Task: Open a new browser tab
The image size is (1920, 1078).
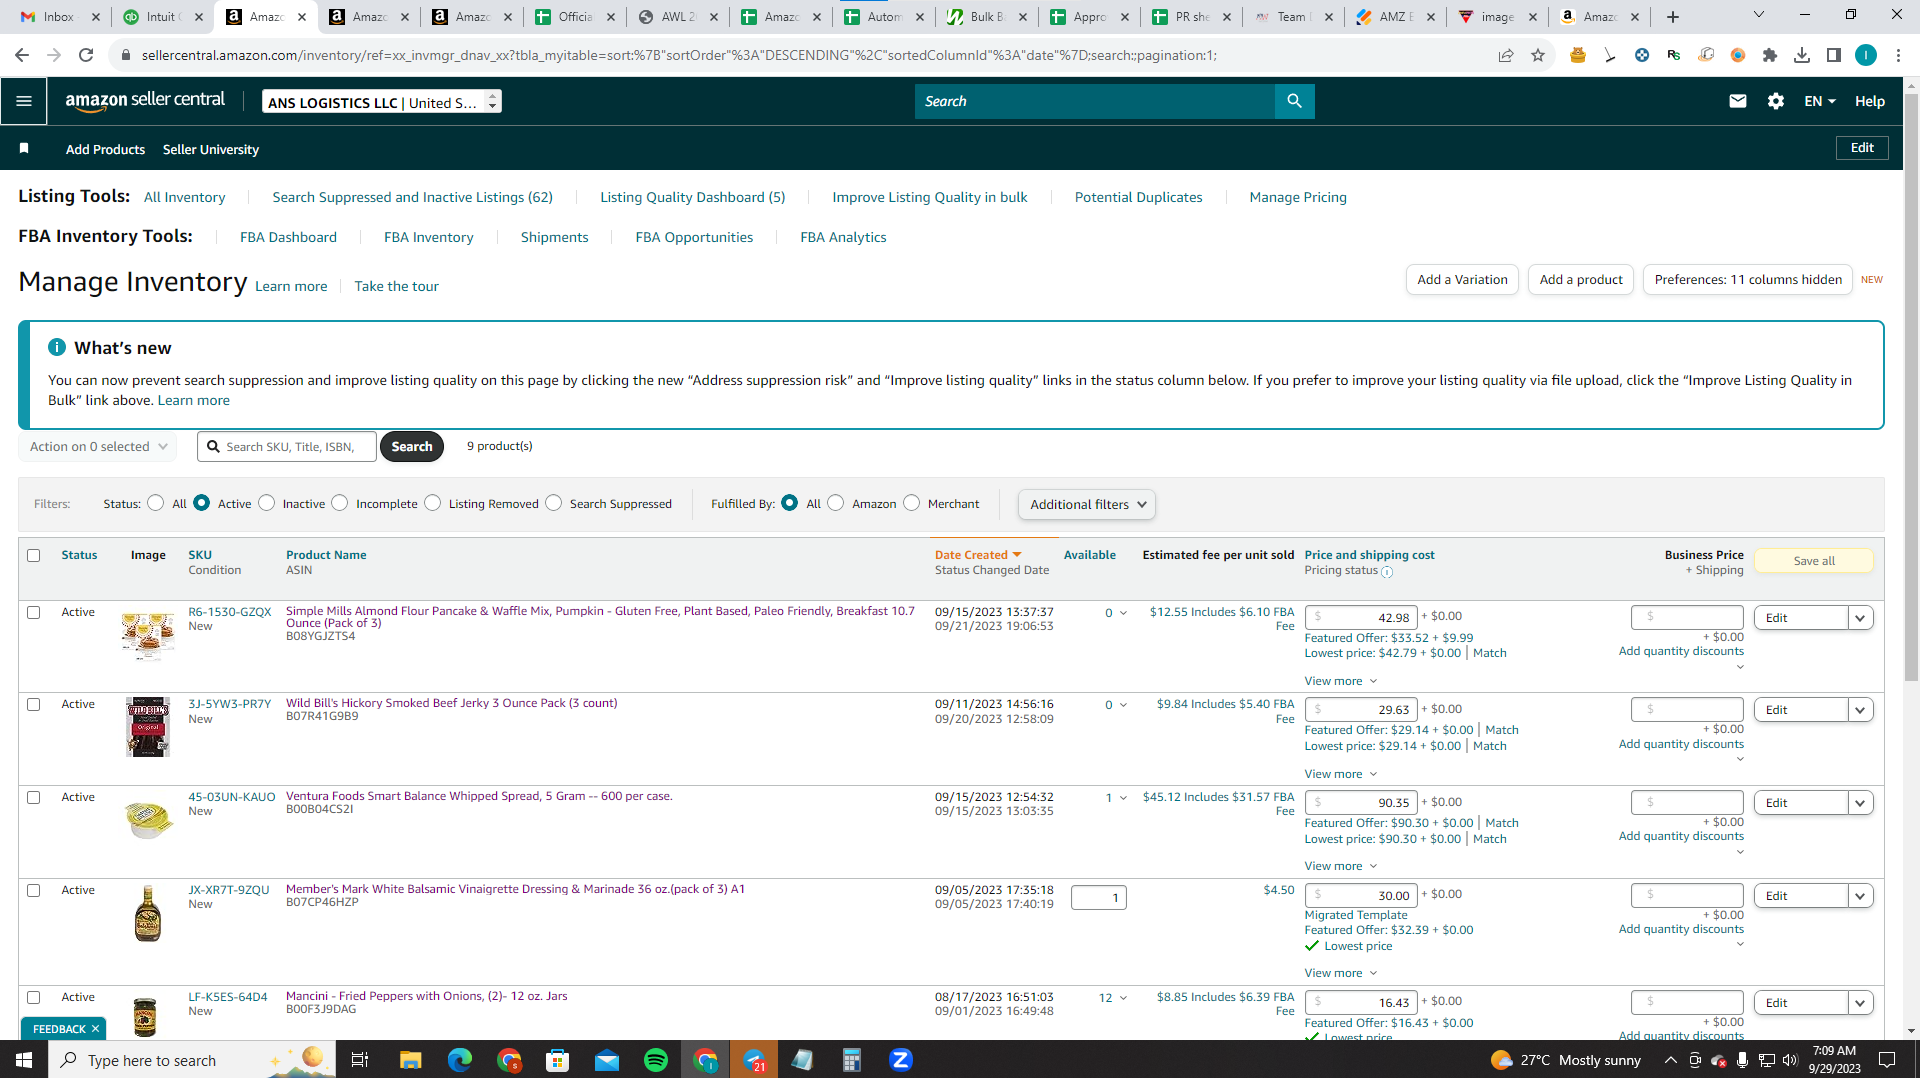Action: (1673, 17)
